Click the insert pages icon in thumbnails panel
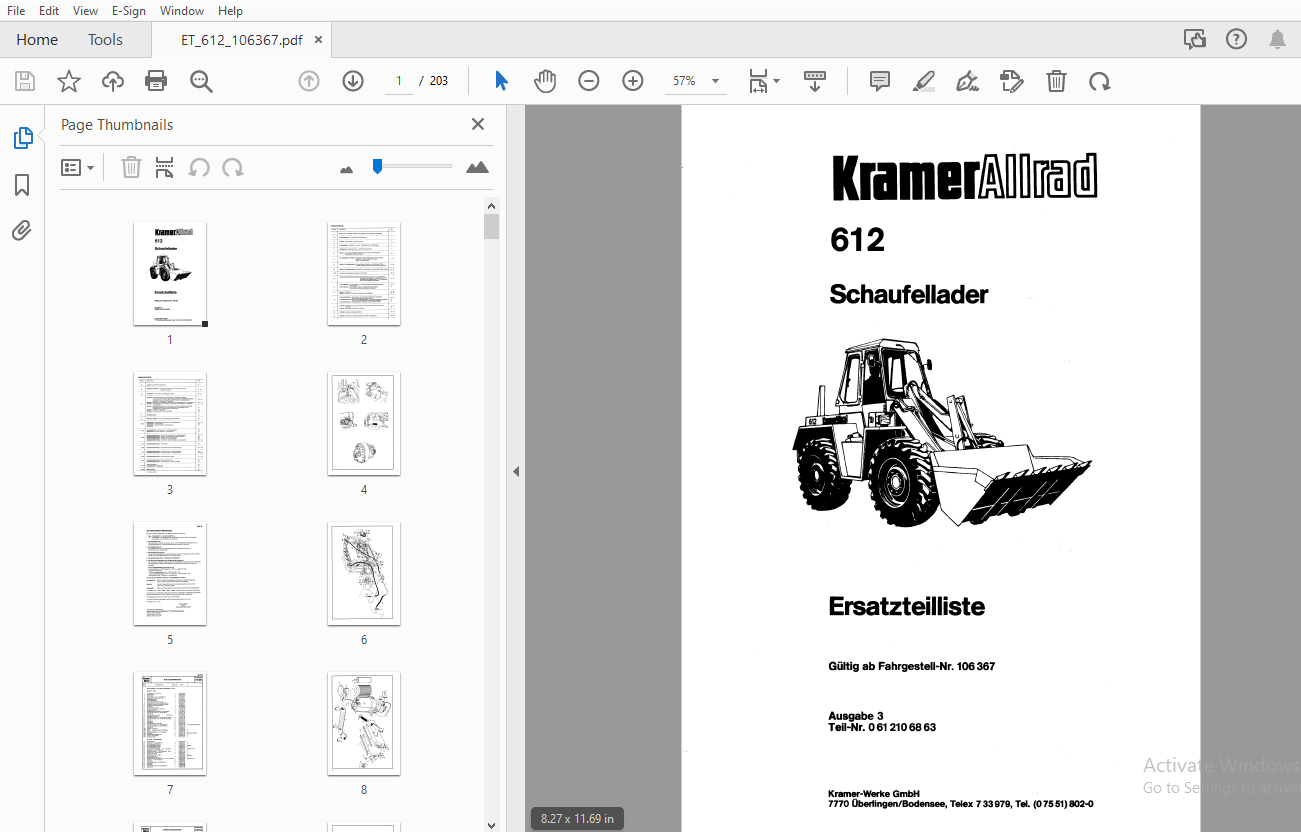 pos(164,167)
